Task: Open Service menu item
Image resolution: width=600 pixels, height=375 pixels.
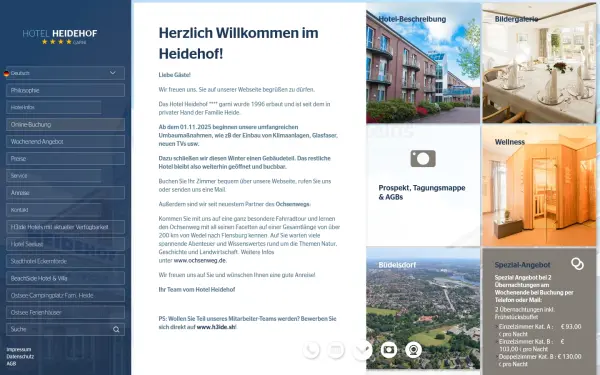Action: click(x=54, y=176)
